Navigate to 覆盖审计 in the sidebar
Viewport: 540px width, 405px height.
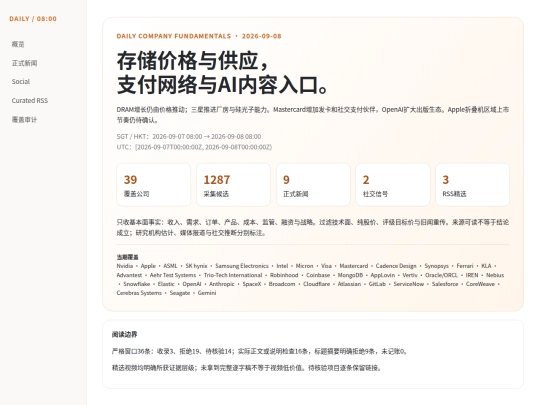[24, 120]
